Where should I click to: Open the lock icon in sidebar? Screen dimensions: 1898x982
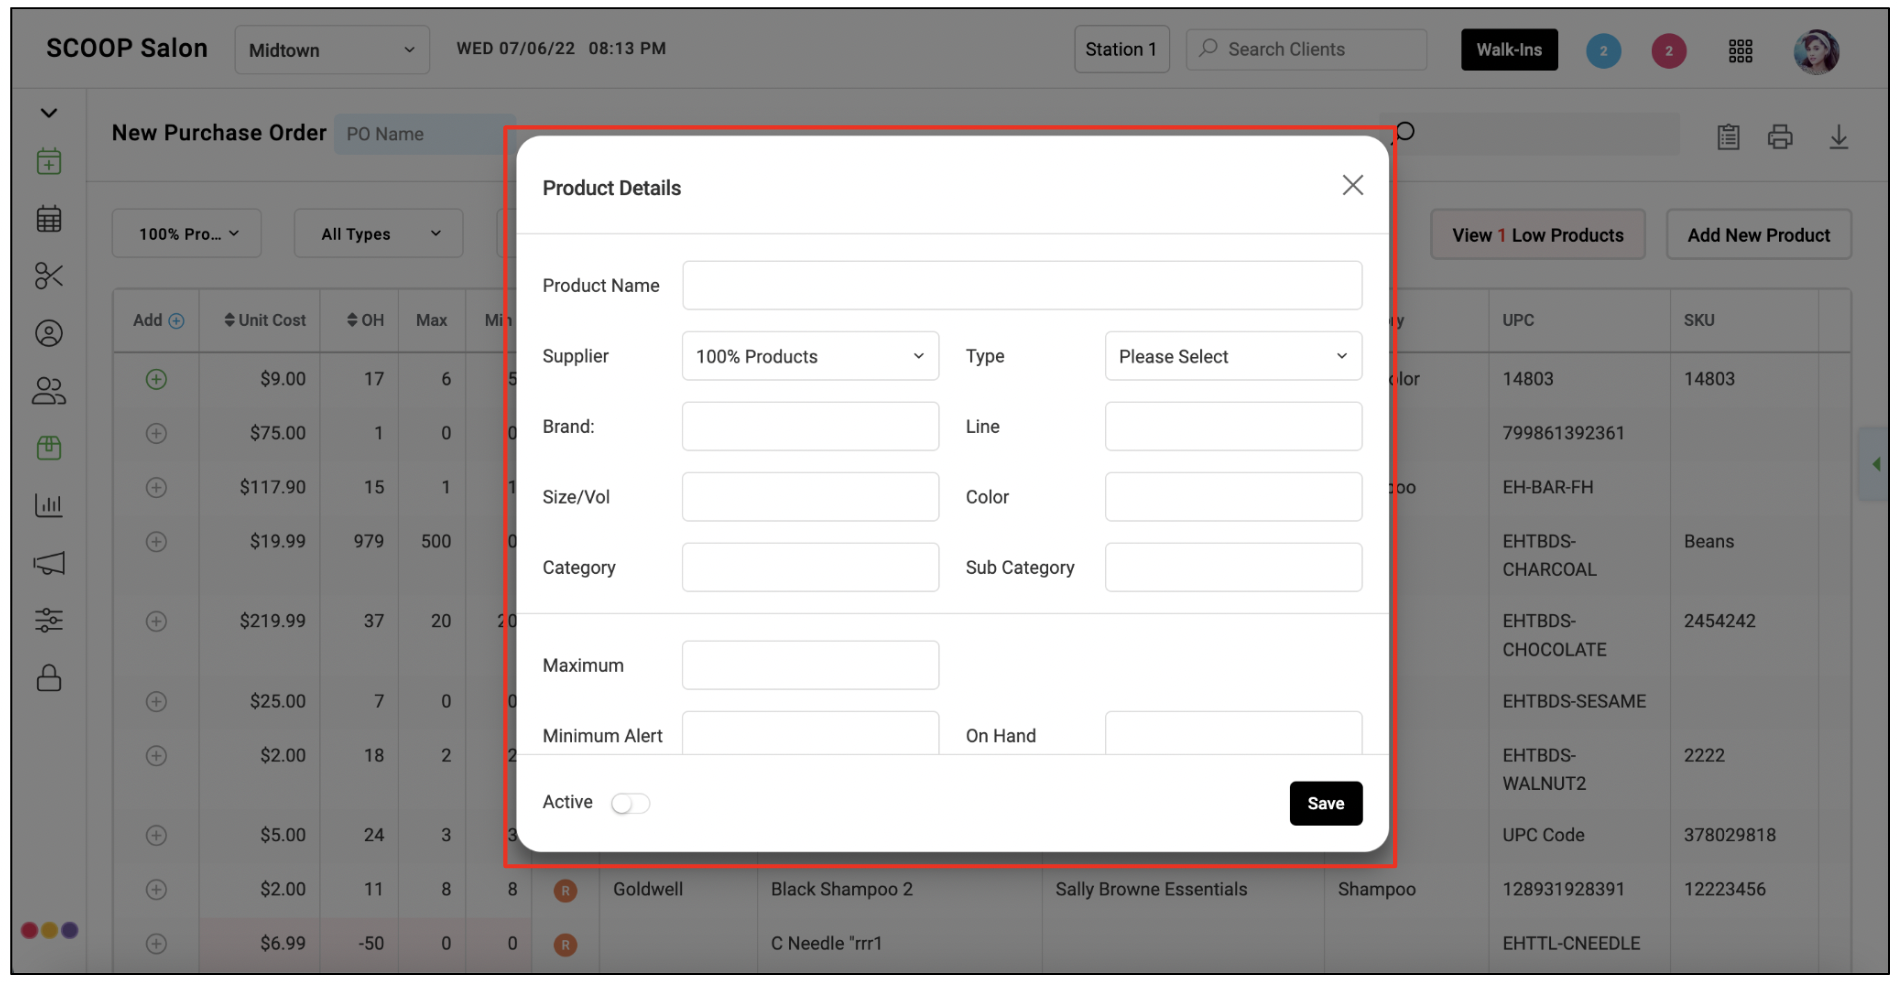tap(48, 678)
